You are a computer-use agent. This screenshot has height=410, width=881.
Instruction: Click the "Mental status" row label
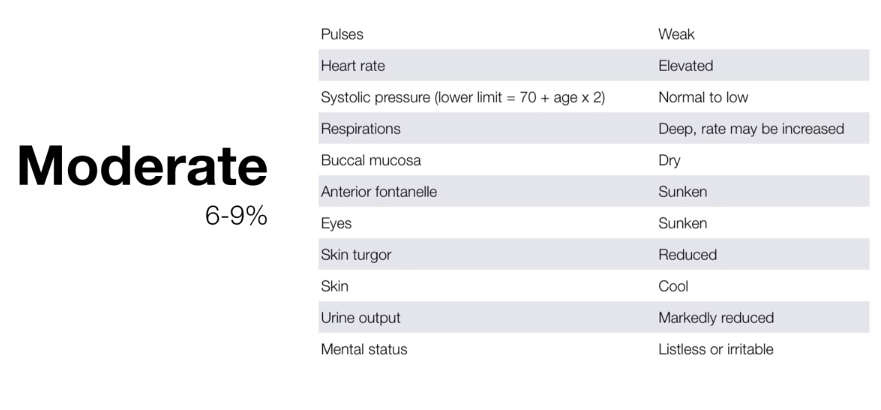tap(364, 350)
